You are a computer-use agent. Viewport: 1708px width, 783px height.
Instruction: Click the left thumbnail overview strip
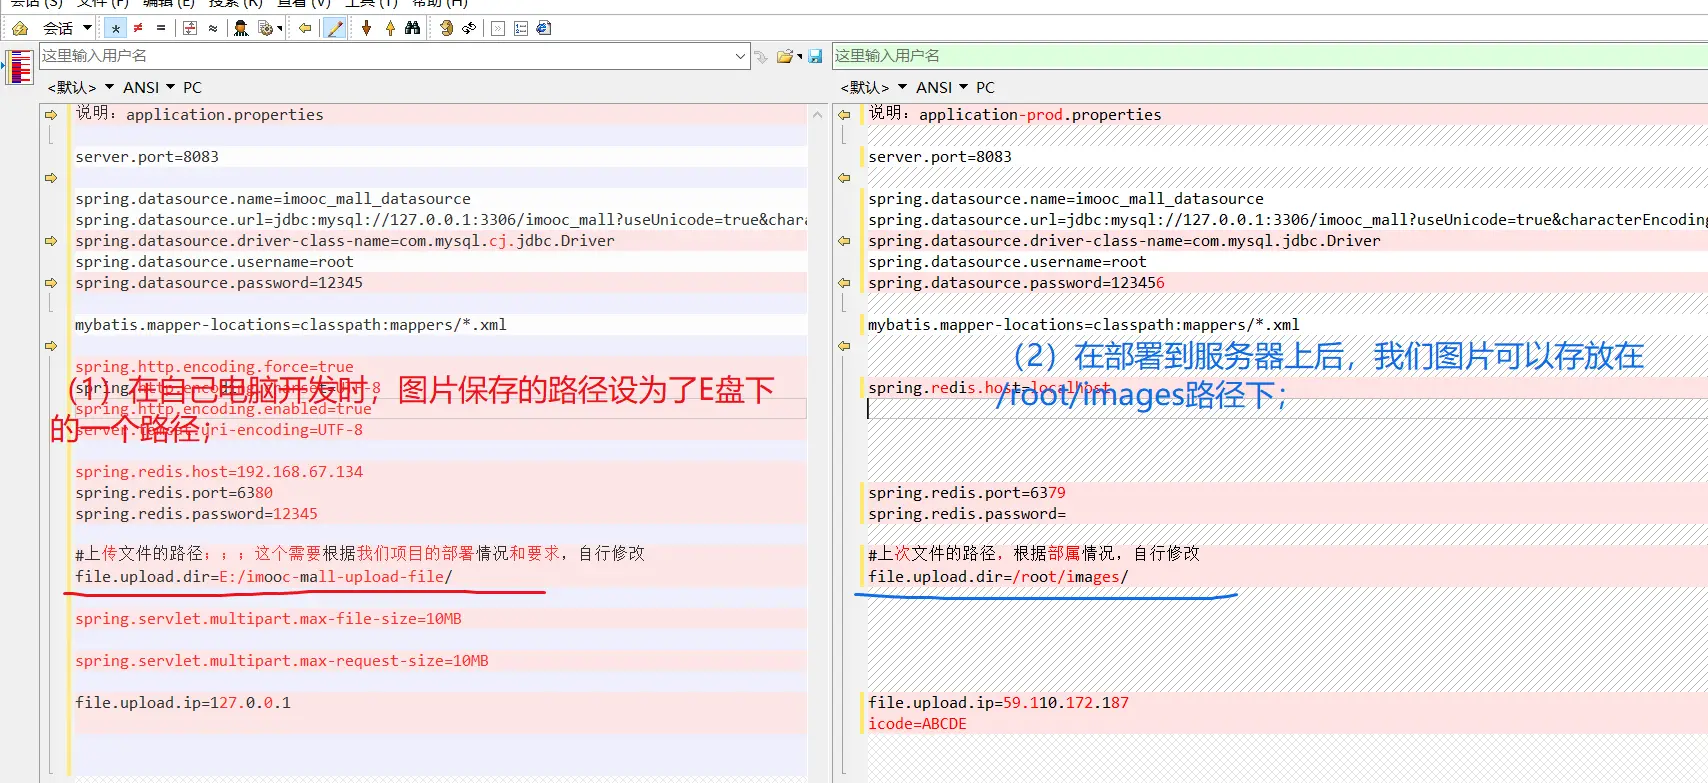point(20,68)
